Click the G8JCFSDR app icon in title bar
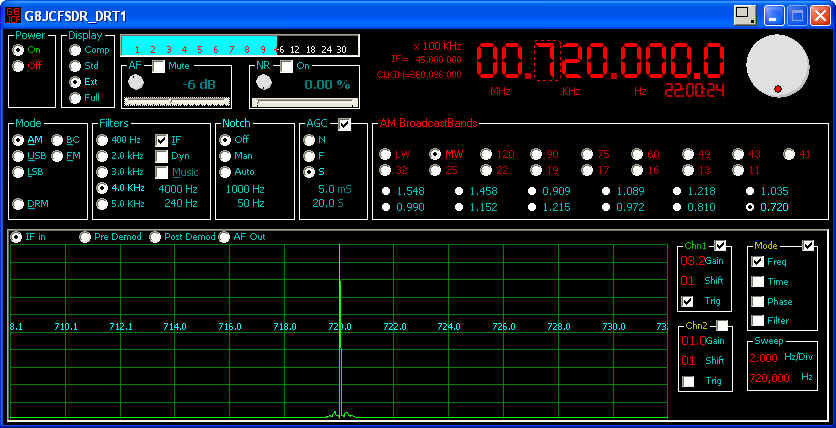This screenshot has height=428, width=836. (x=13, y=14)
